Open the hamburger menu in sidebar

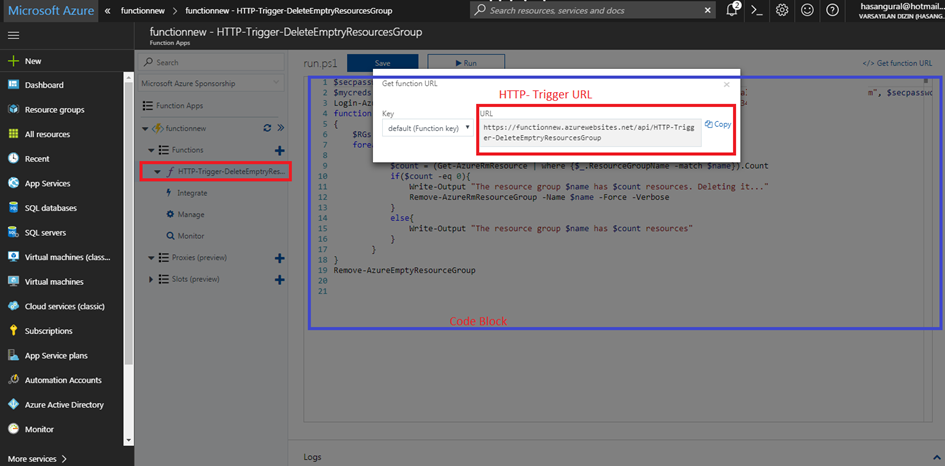click(x=13, y=36)
